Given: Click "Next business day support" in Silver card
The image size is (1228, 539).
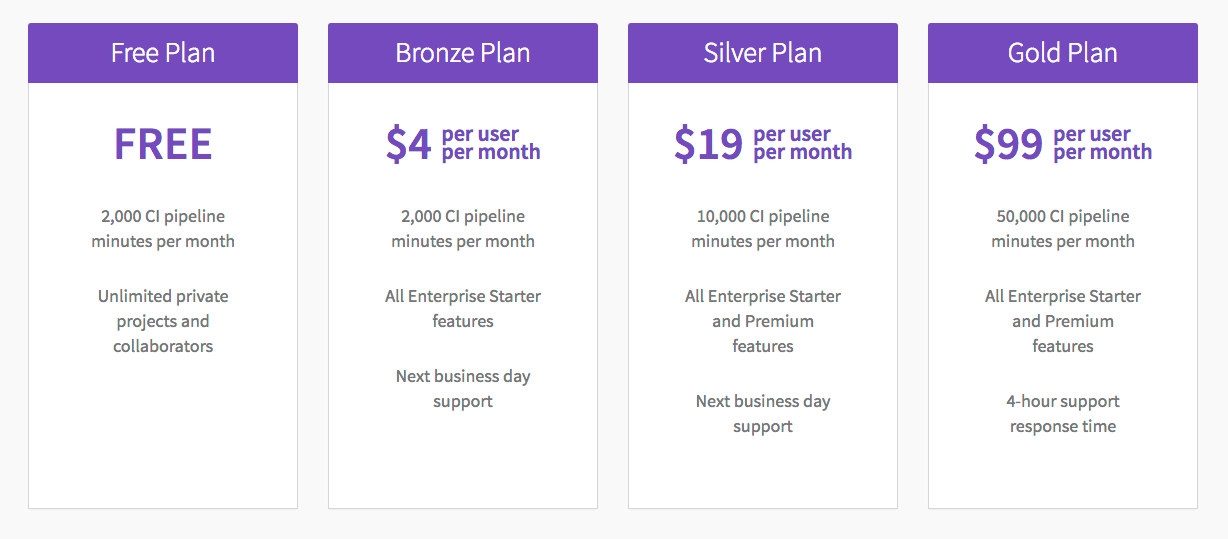Looking at the screenshot, I should click(x=763, y=413).
